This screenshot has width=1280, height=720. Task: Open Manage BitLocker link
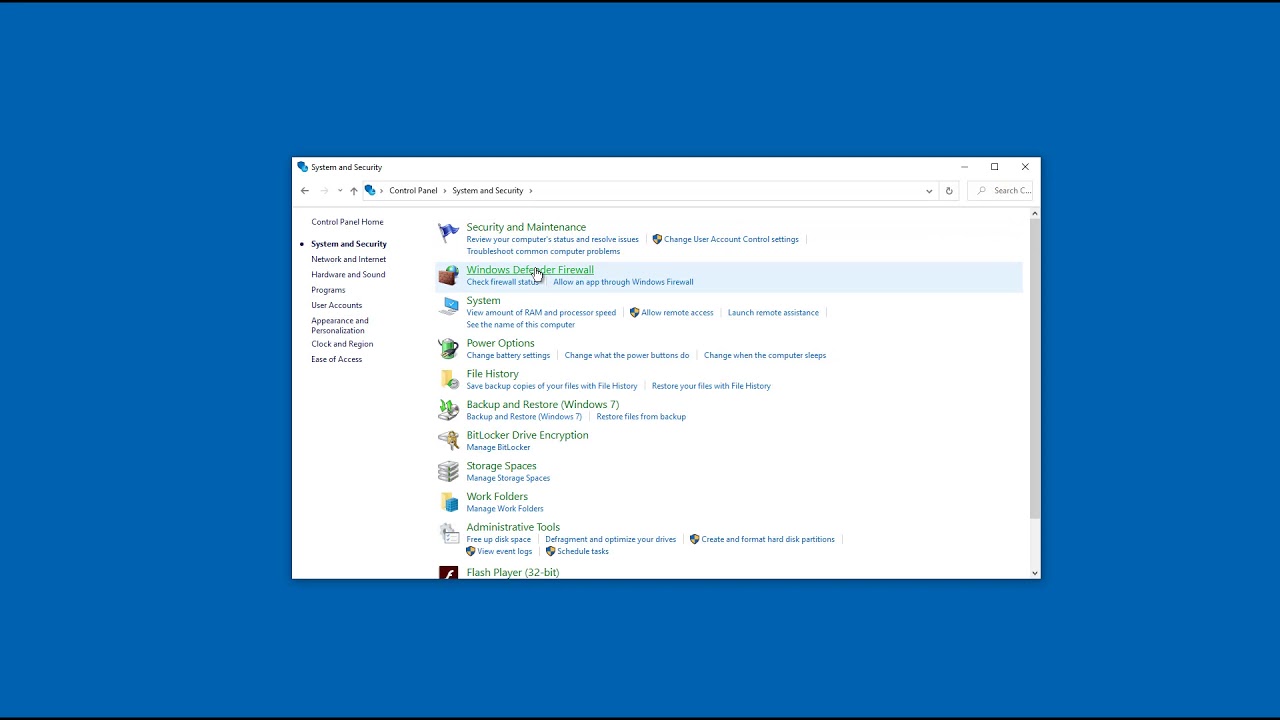[x=498, y=447]
